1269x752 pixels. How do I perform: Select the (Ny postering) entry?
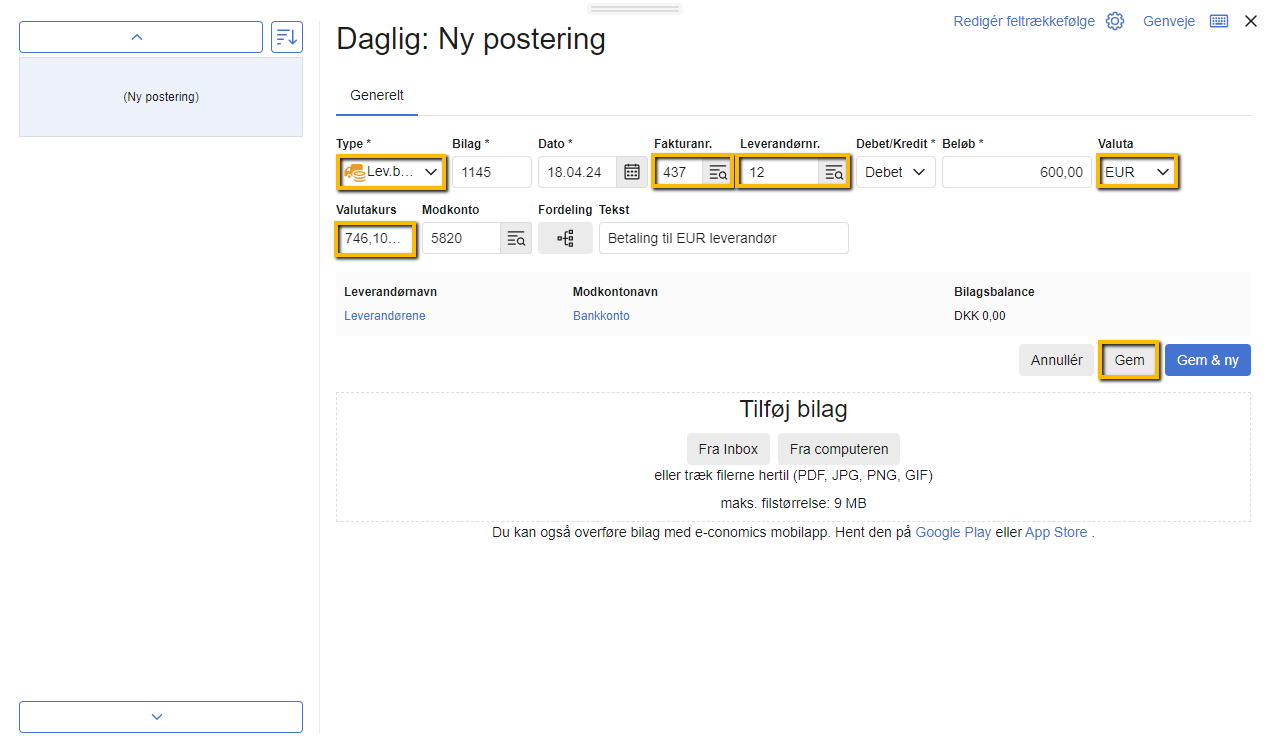point(161,97)
